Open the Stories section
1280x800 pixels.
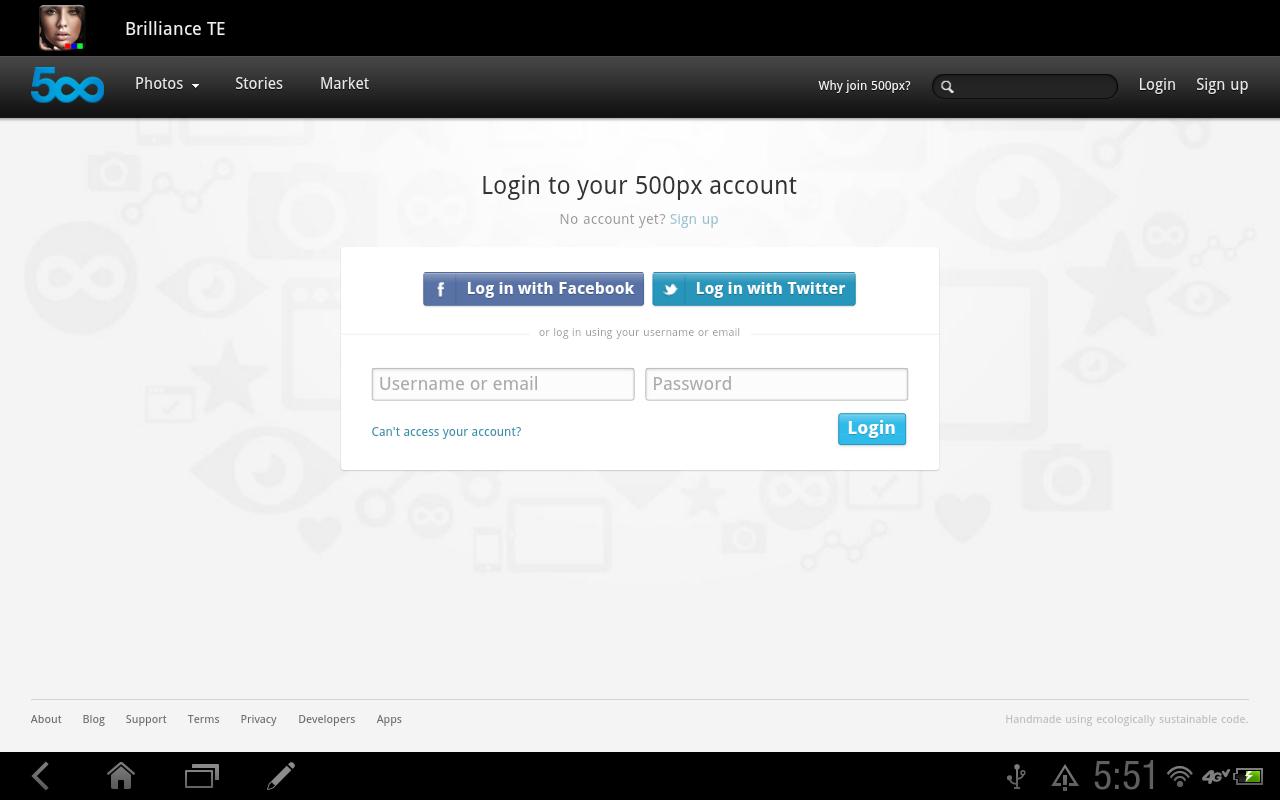pos(259,84)
